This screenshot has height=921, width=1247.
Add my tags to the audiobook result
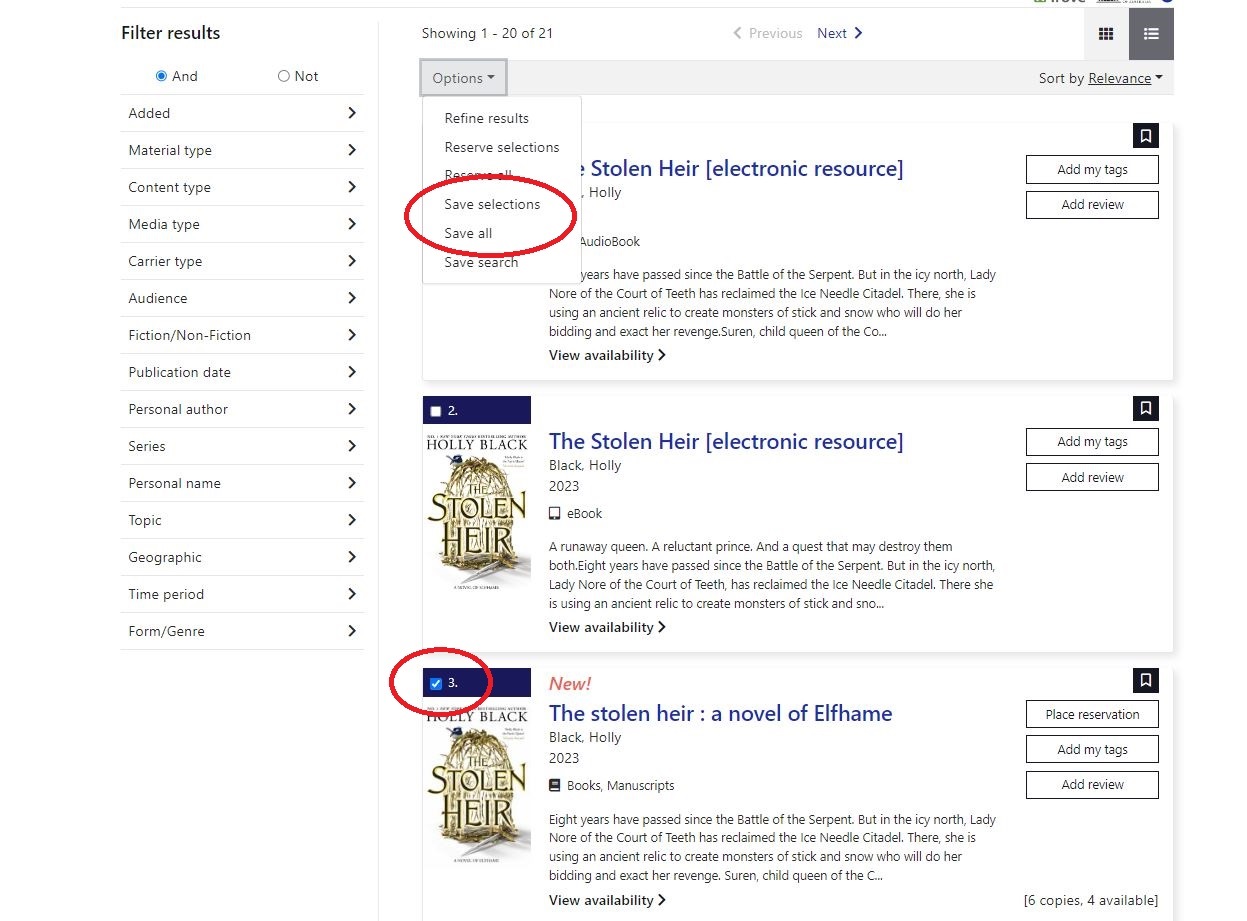(x=1092, y=169)
